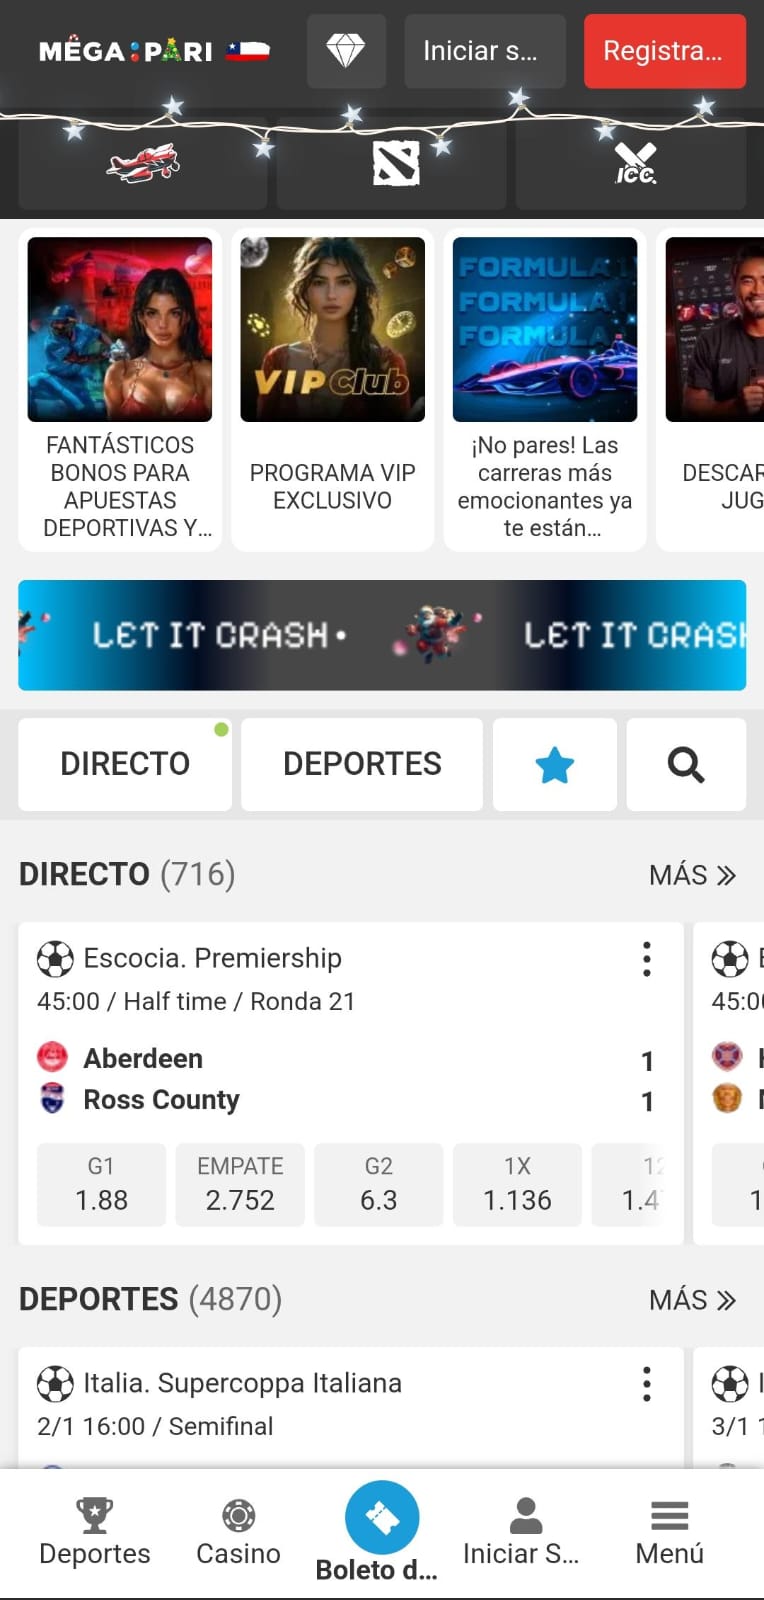Expand DIRECTO list with MÁS
Screen dimensions: 764x1600
[x=692, y=876]
